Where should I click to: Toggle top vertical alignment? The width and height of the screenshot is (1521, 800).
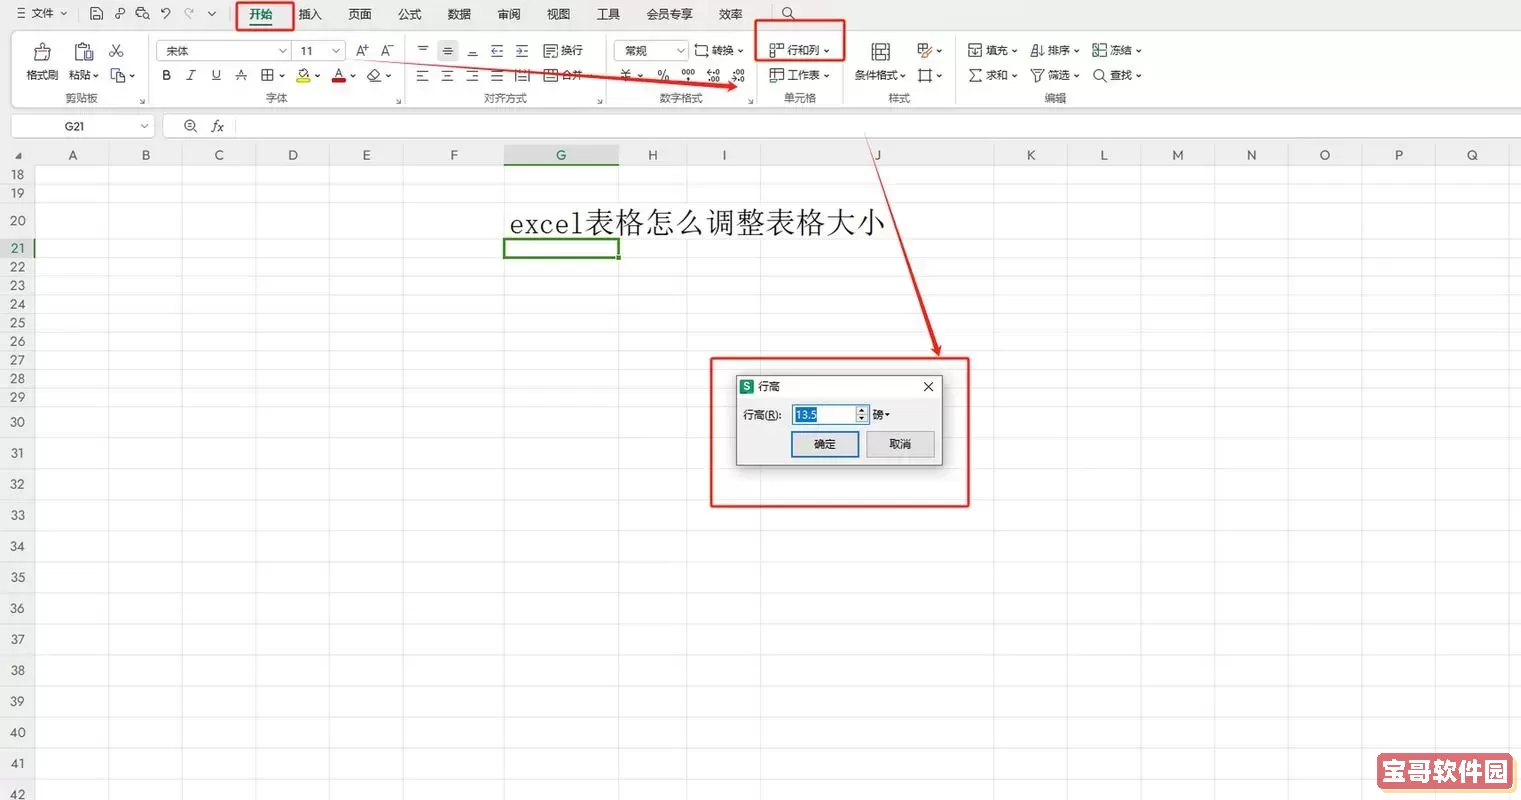[x=423, y=50]
